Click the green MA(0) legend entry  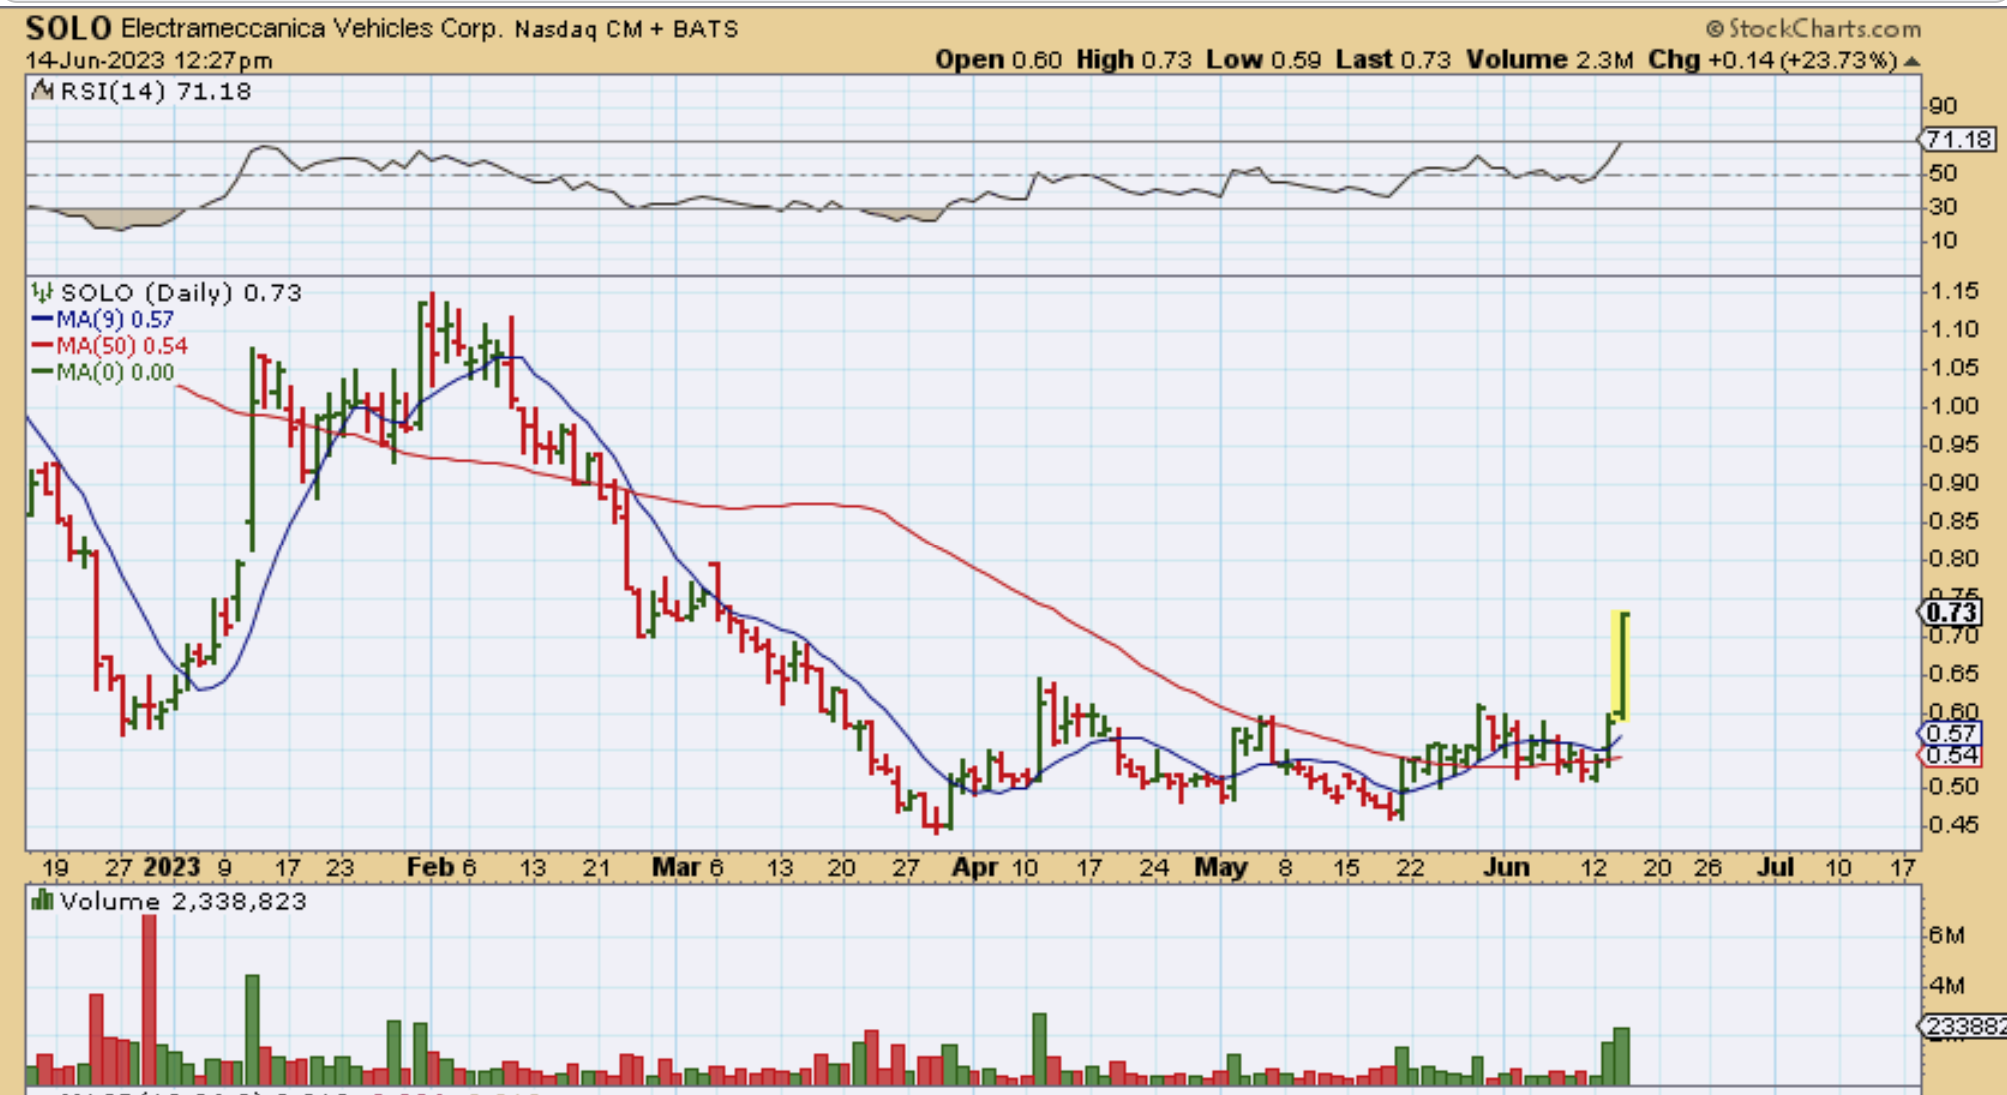pos(104,372)
